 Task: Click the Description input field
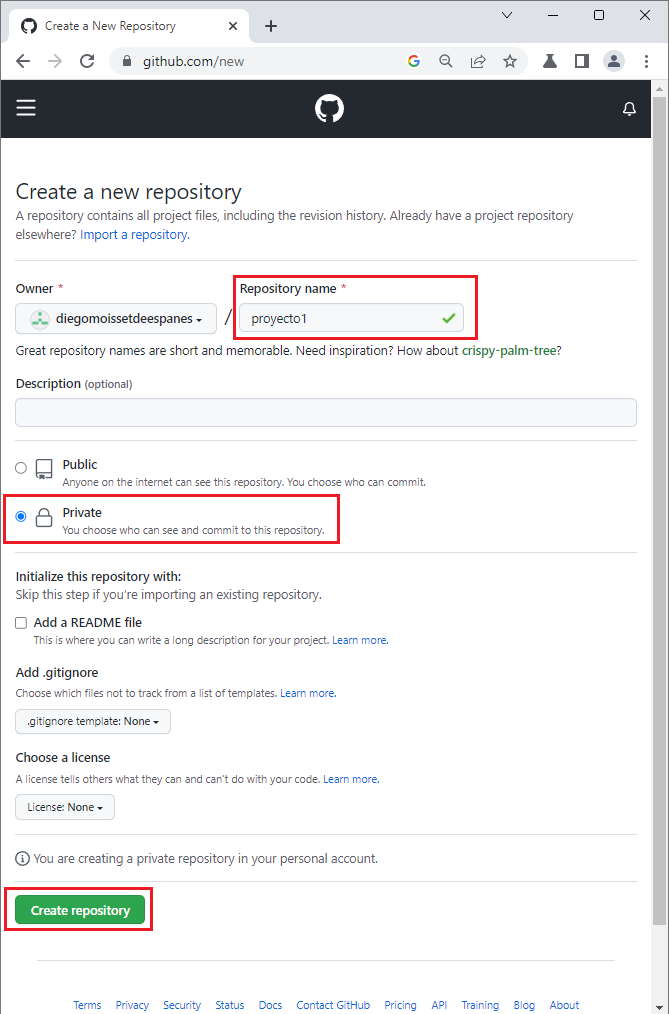pyautogui.click(x=326, y=412)
